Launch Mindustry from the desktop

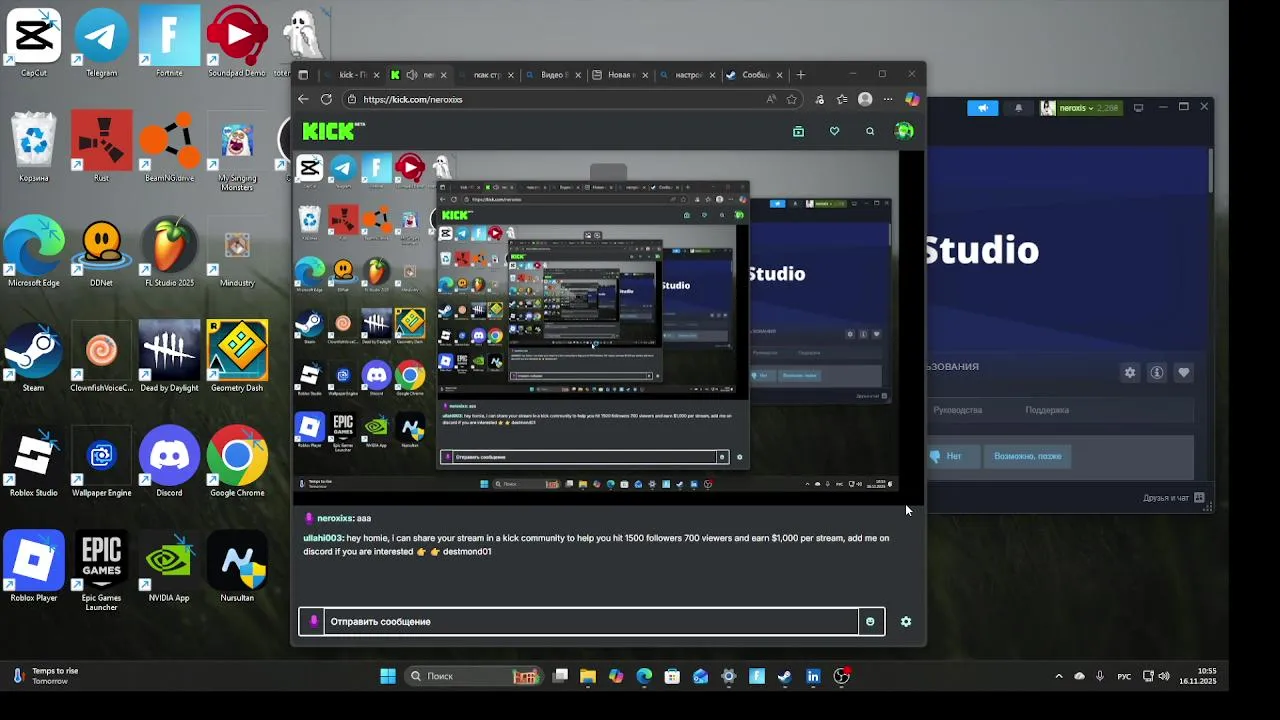(237, 253)
